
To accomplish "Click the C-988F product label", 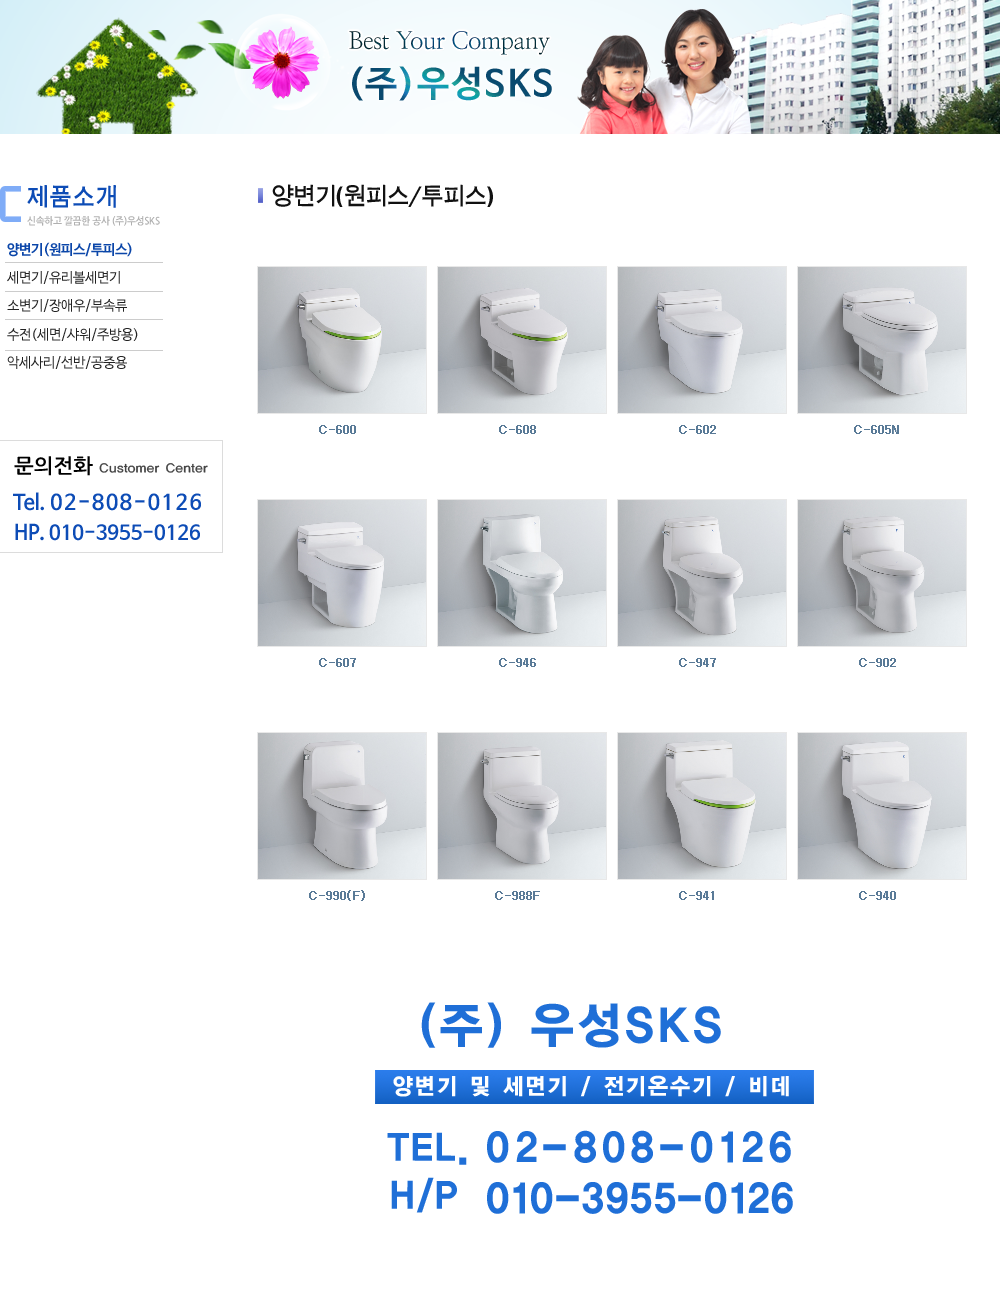I will click(517, 896).
